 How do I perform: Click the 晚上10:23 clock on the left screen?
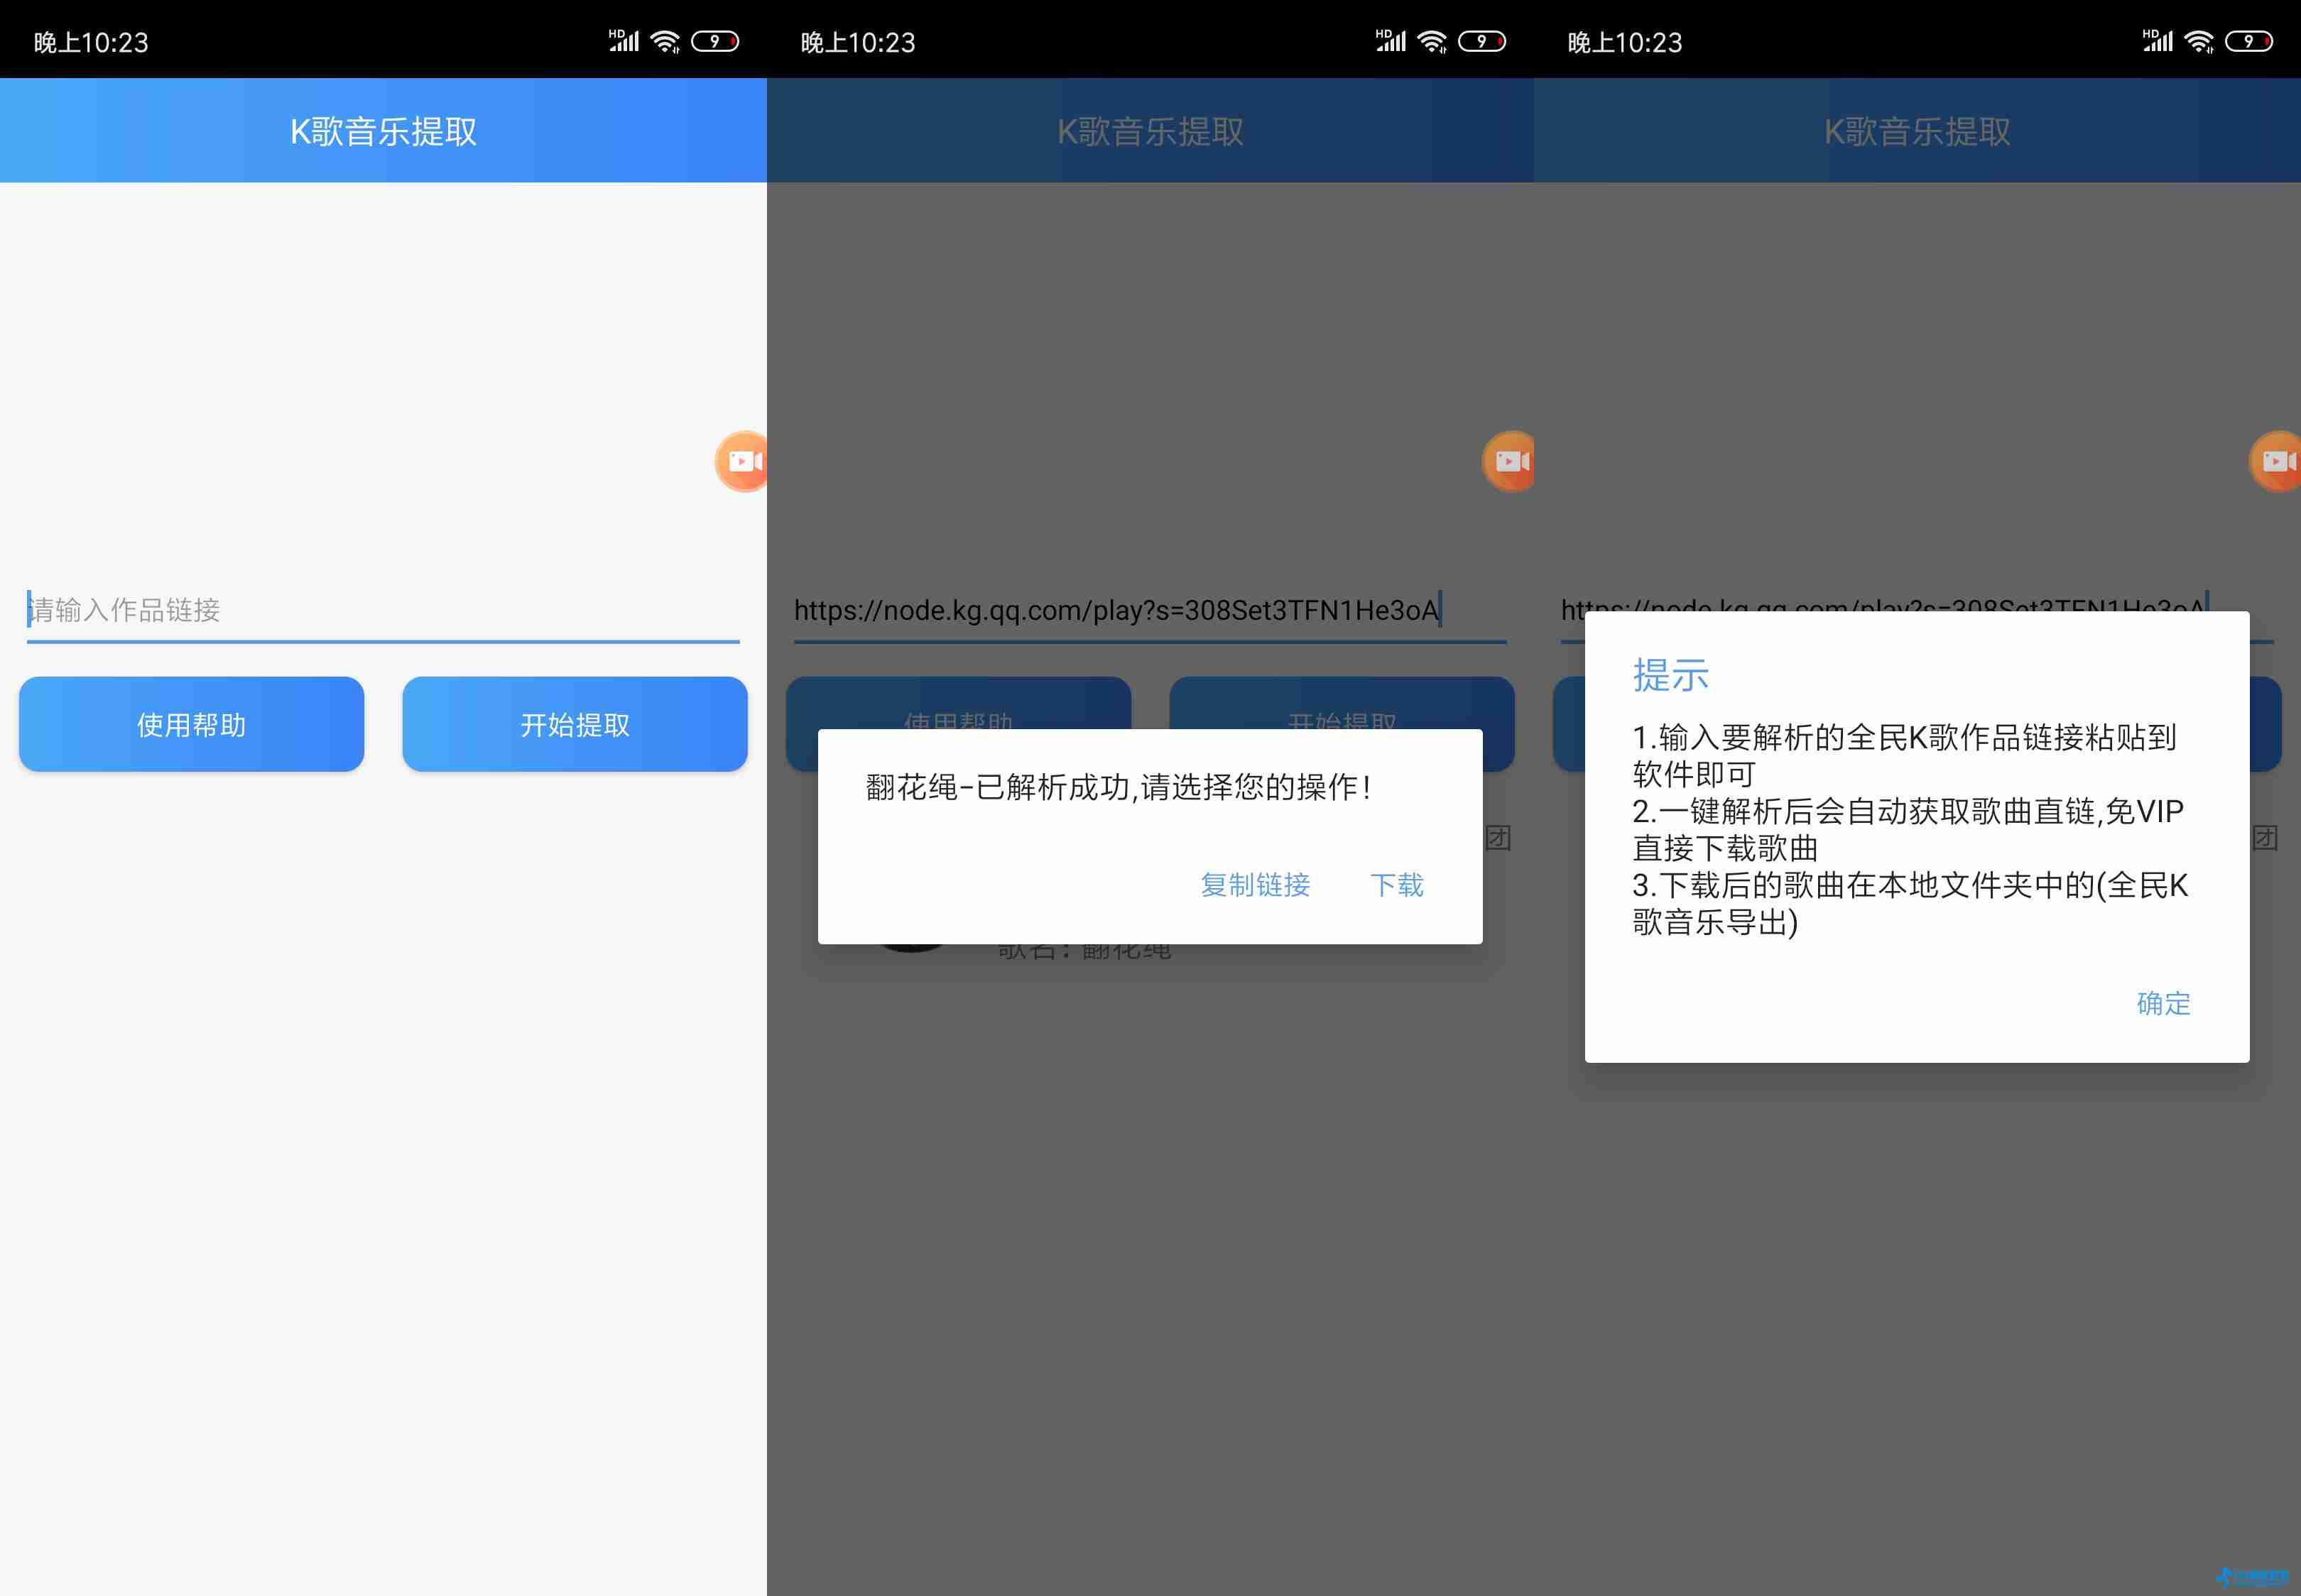pos(91,42)
